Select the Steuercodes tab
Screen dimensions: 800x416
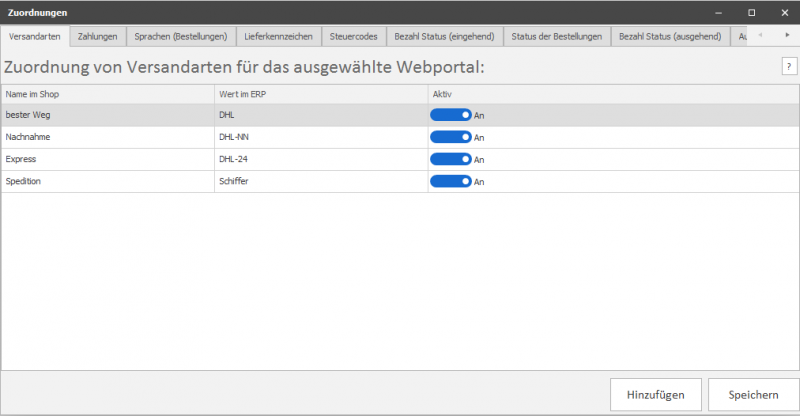click(354, 37)
